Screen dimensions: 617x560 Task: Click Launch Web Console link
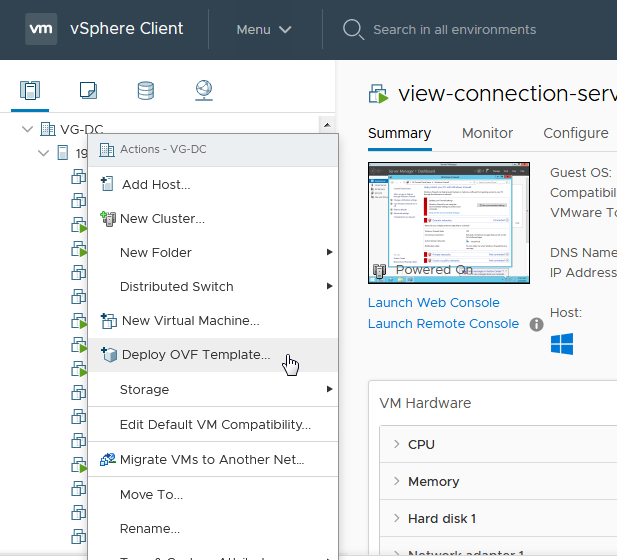(434, 303)
